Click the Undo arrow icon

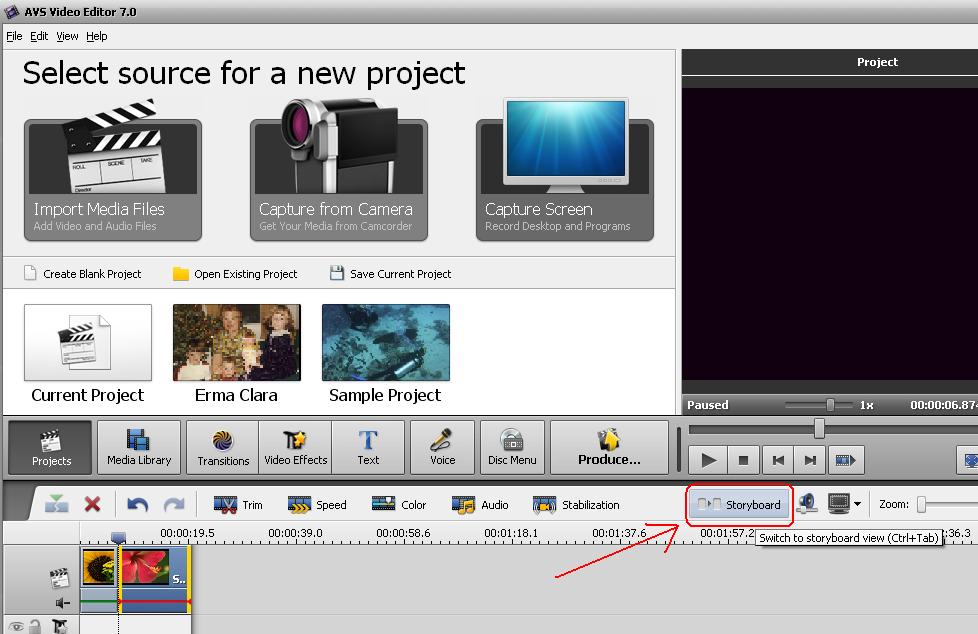tap(137, 504)
